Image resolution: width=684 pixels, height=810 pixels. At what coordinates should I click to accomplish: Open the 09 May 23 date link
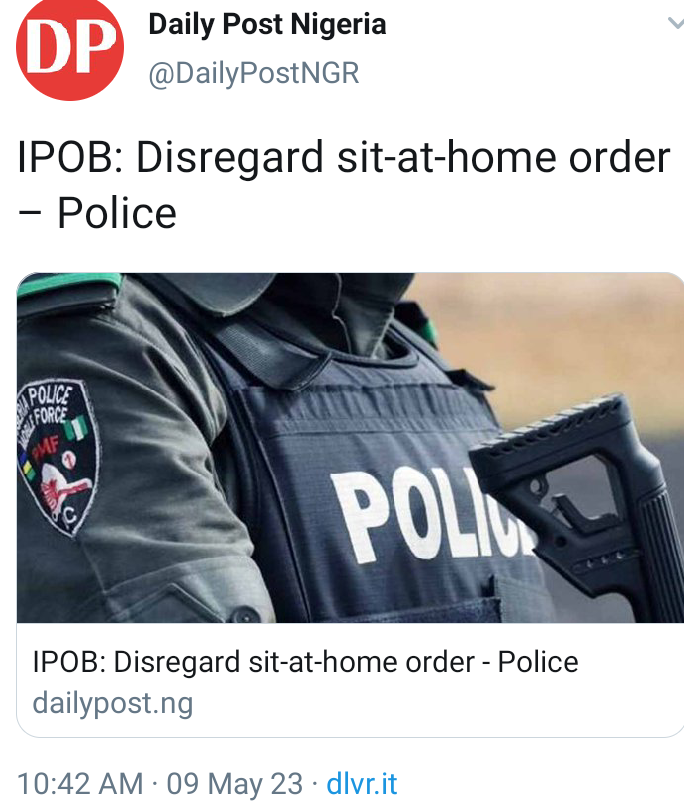235,784
